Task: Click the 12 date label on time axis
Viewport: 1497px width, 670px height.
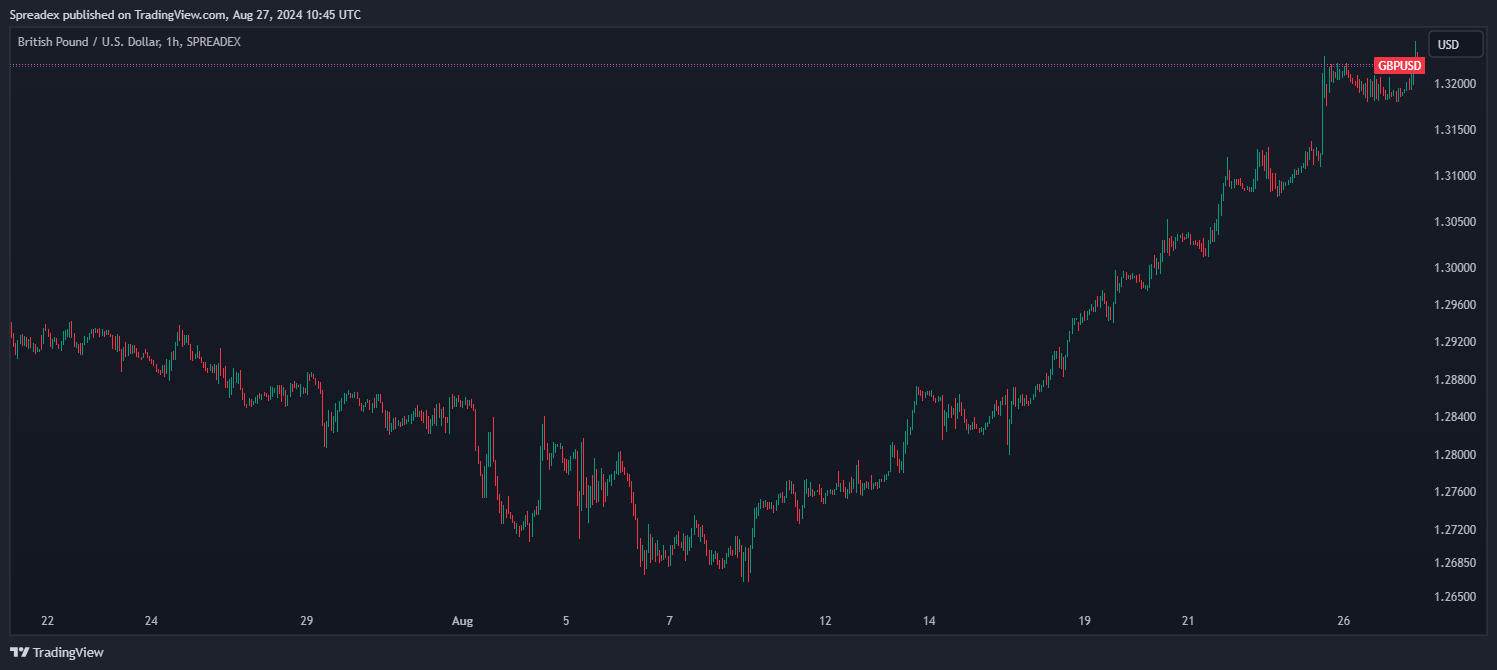Action: pyautogui.click(x=825, y=621)
